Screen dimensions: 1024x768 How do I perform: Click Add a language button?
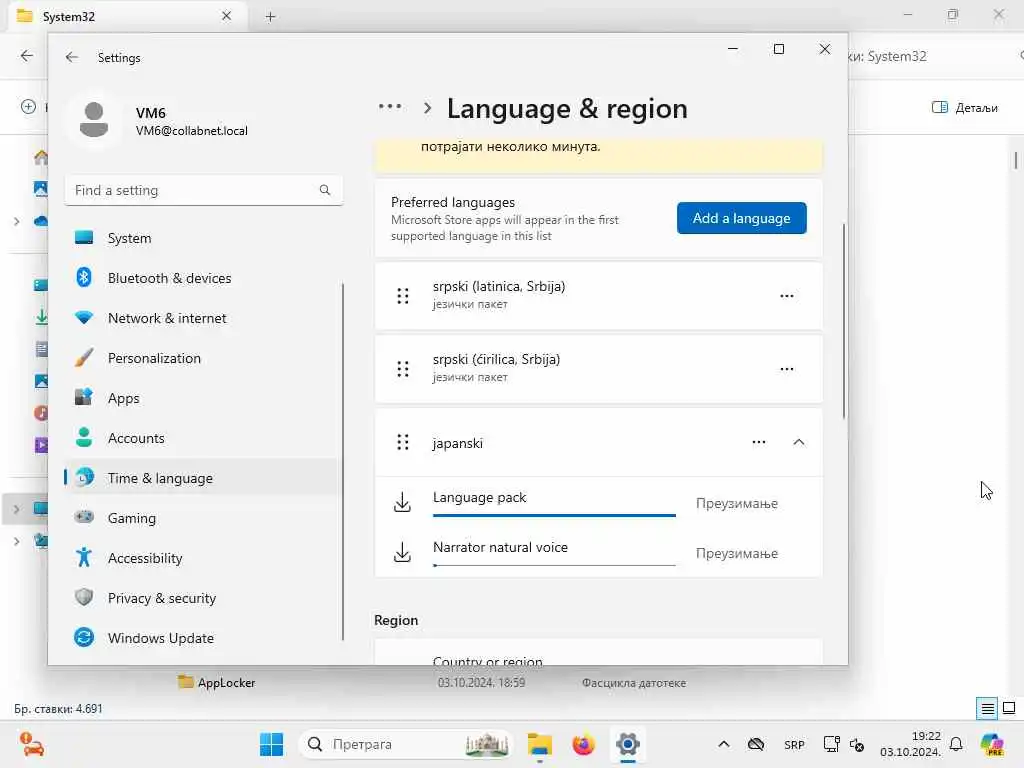[741, 218]
